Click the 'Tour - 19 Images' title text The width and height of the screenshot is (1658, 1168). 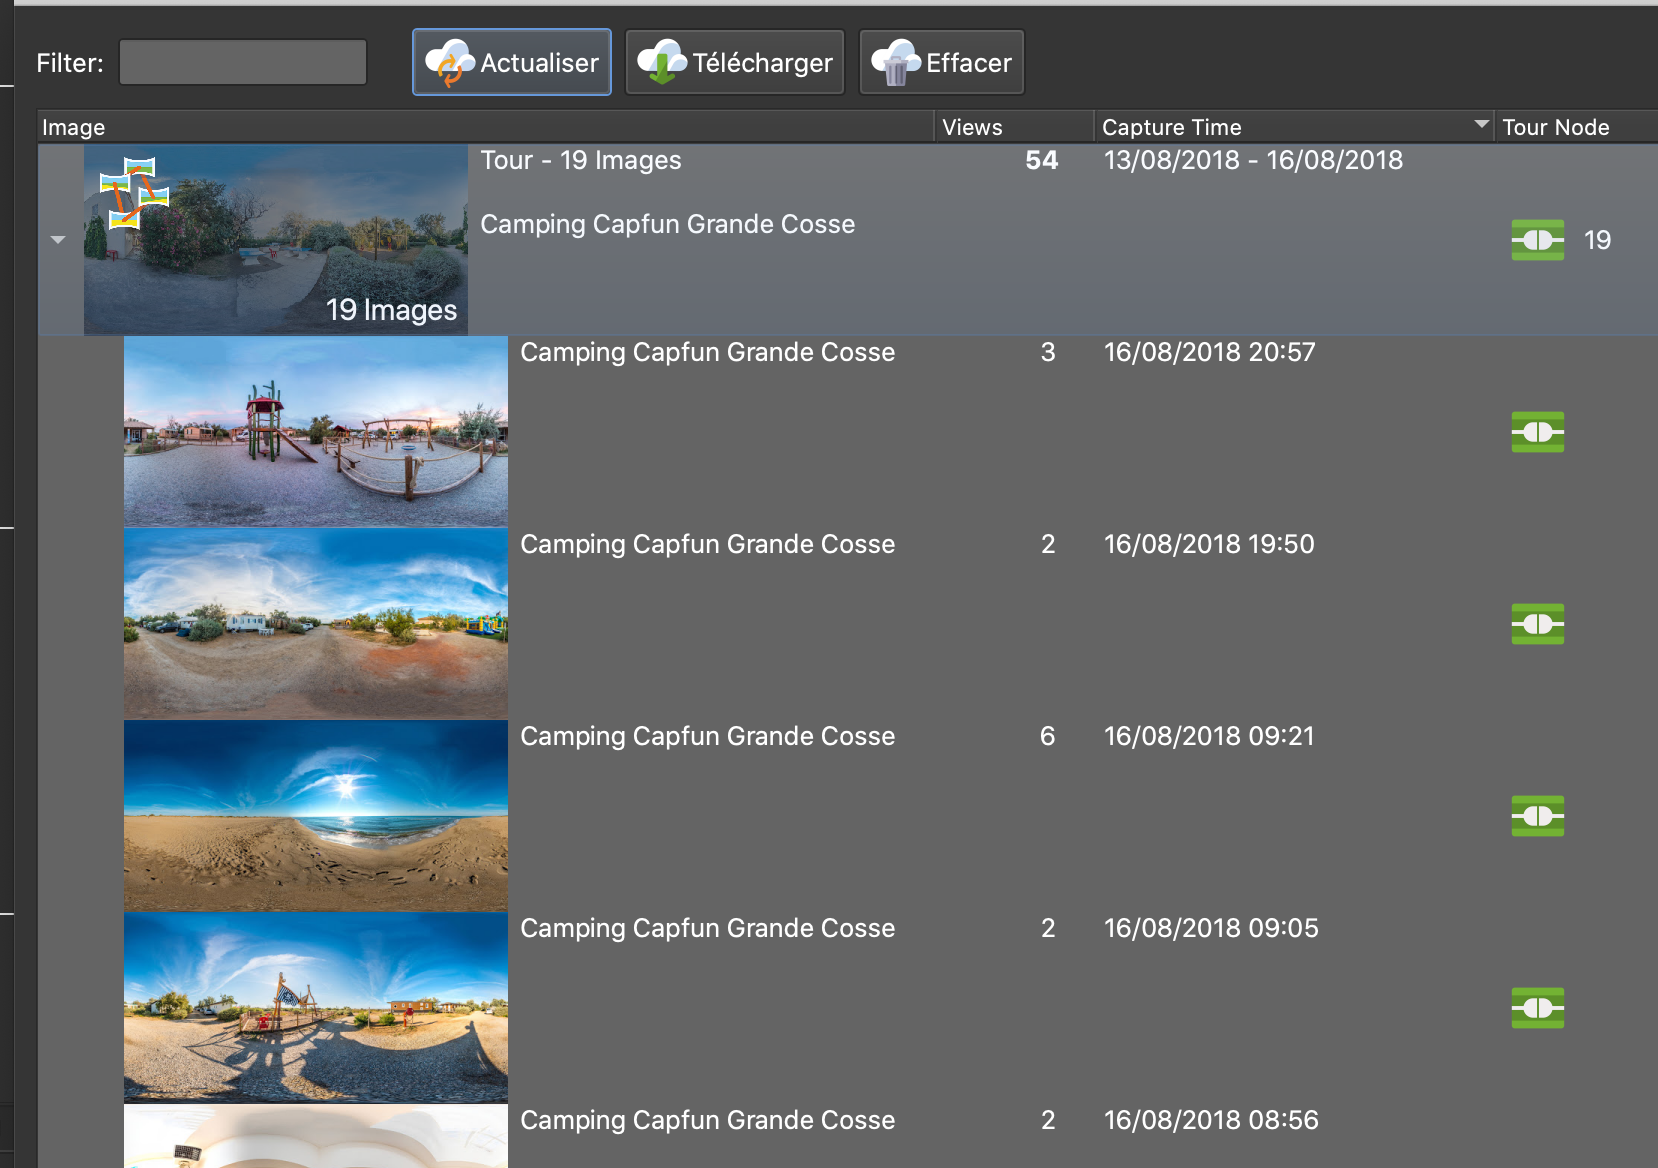coord(581,160)
